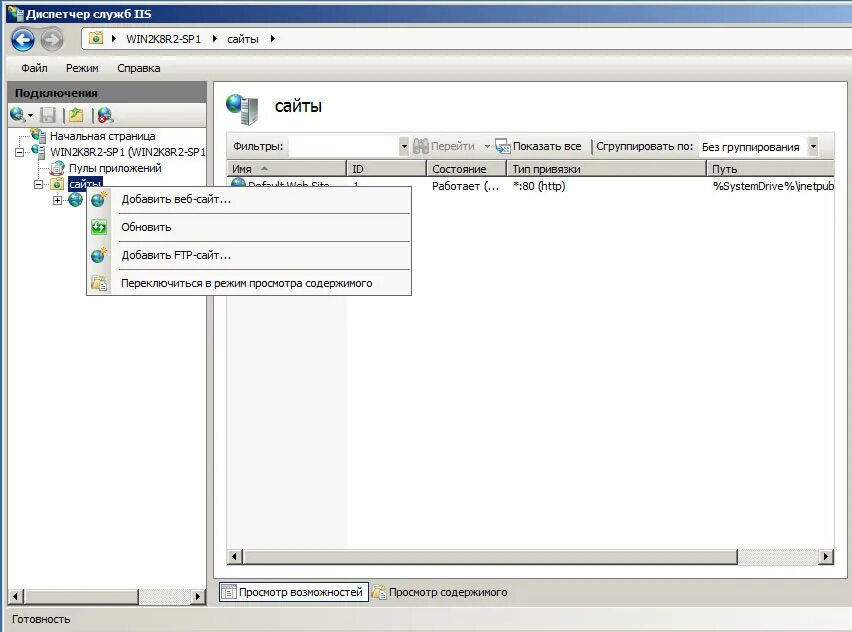Sort by the Имя column header
Screen dimensions: 852x632
pos(286,169)
